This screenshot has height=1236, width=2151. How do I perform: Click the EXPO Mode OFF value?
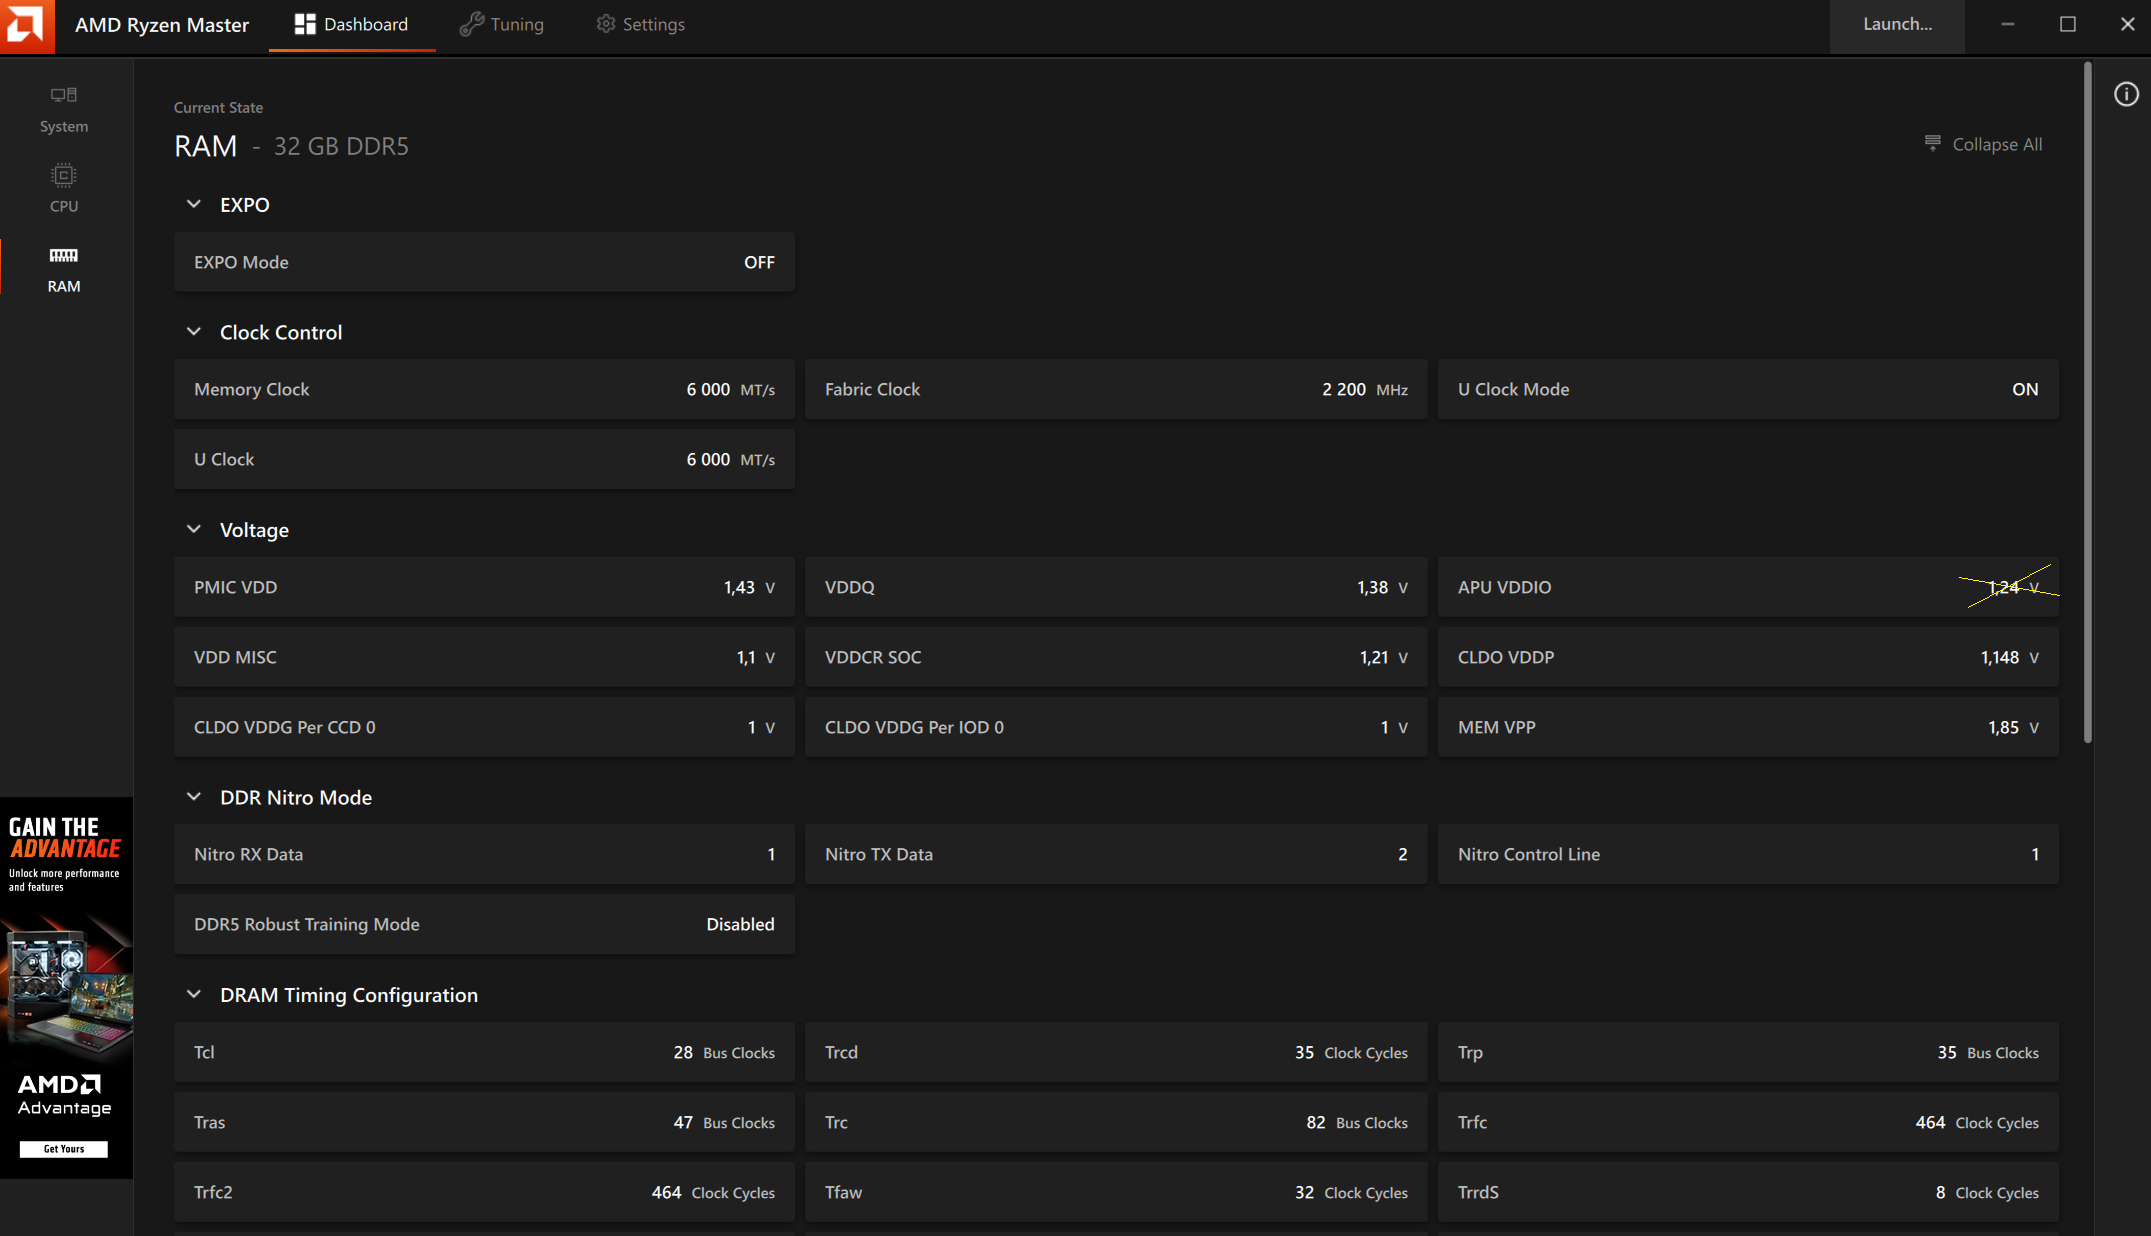758,262
